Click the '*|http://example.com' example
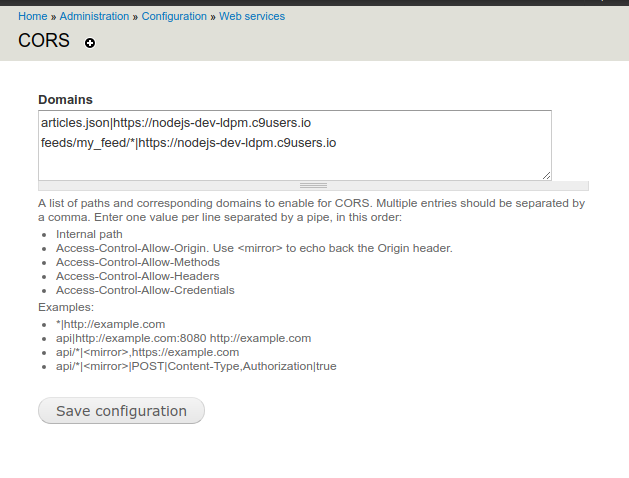This screenshot has width=629, height=478. [x=110, y=324]
